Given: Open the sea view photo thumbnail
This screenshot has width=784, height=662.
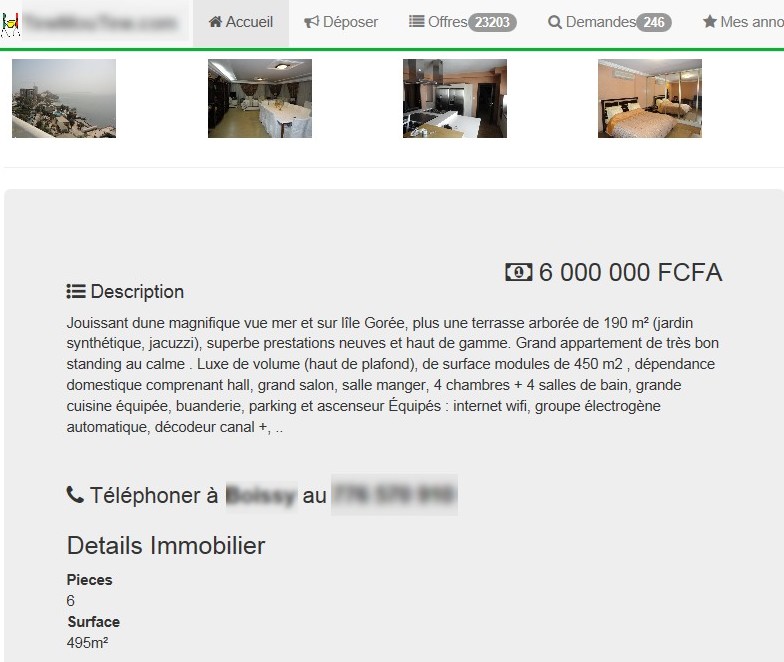Looking at the screenshot, I should coord(64,98).
